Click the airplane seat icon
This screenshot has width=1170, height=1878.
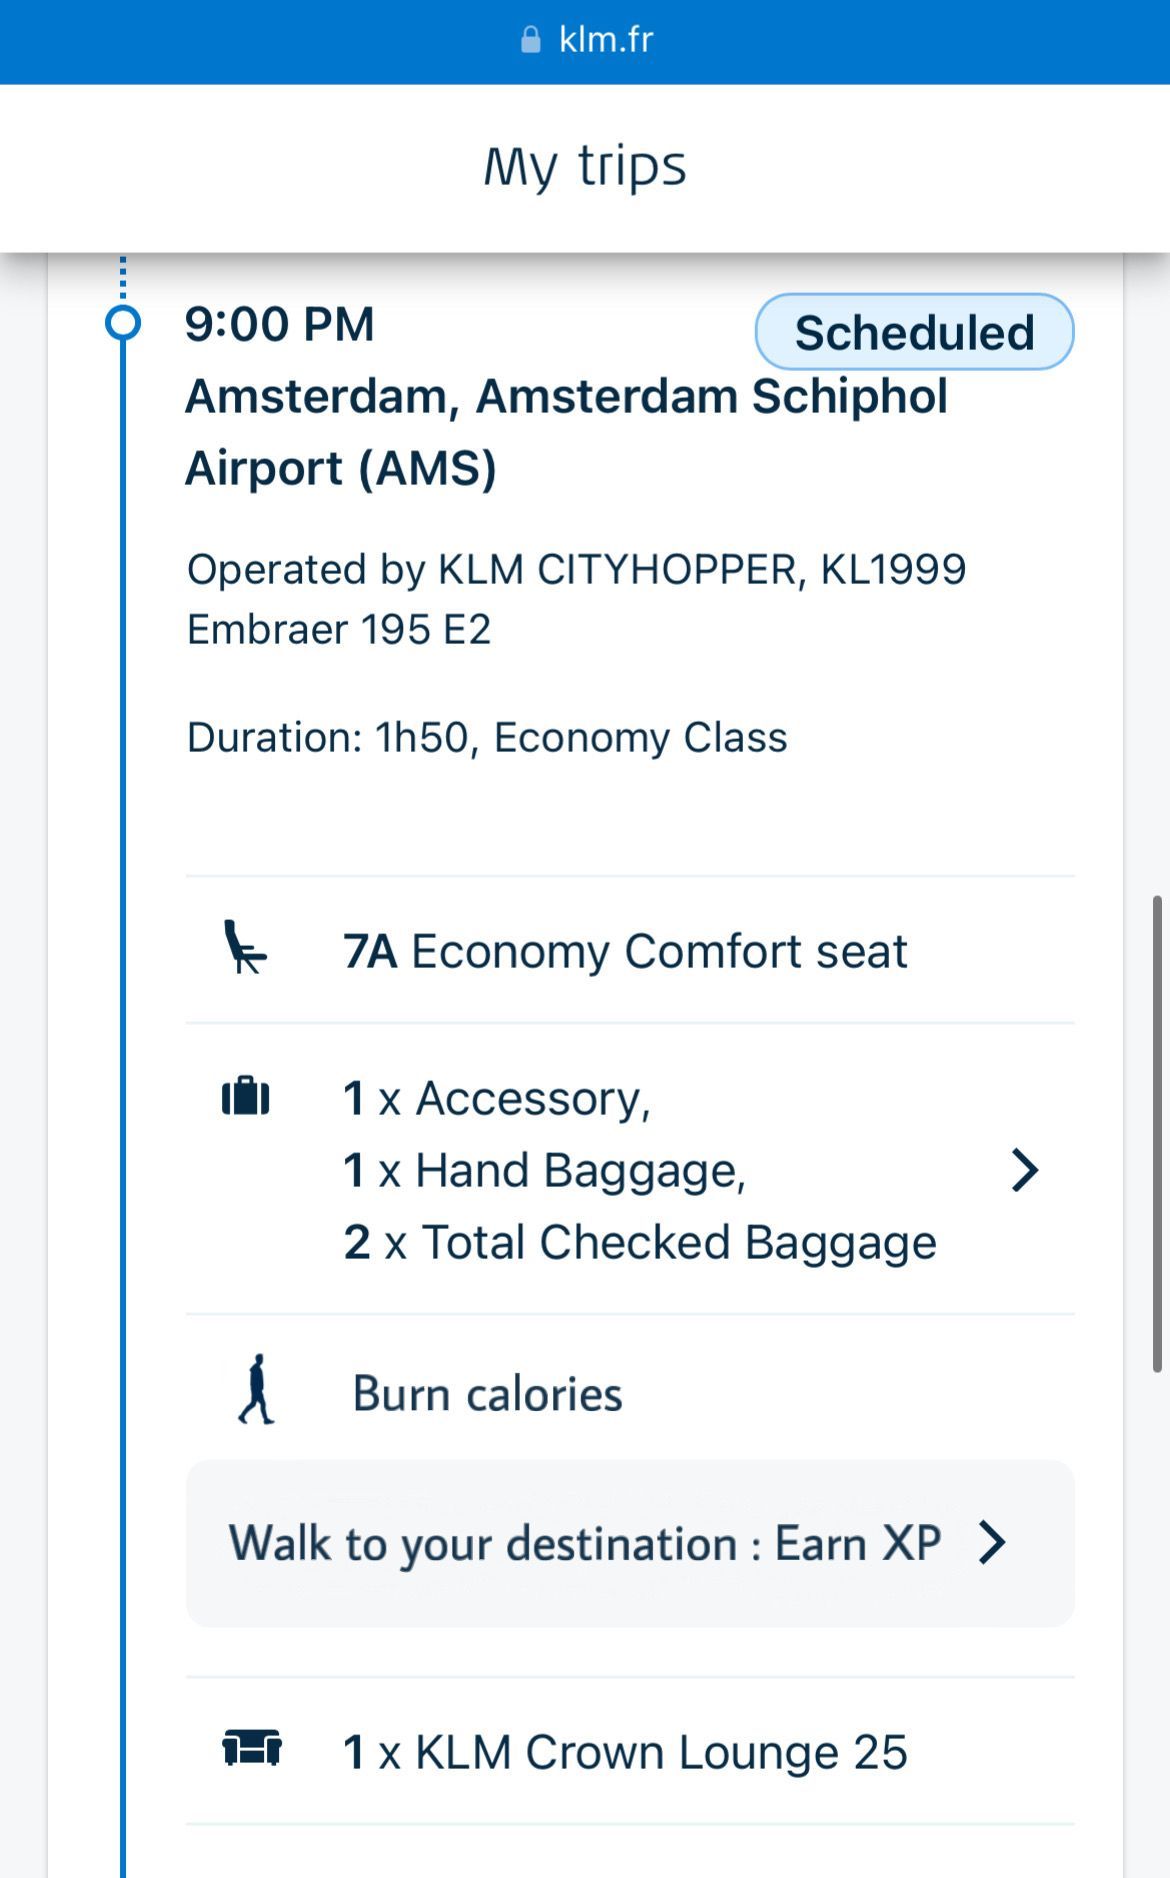pyautogui.click(x=244, y=948)
